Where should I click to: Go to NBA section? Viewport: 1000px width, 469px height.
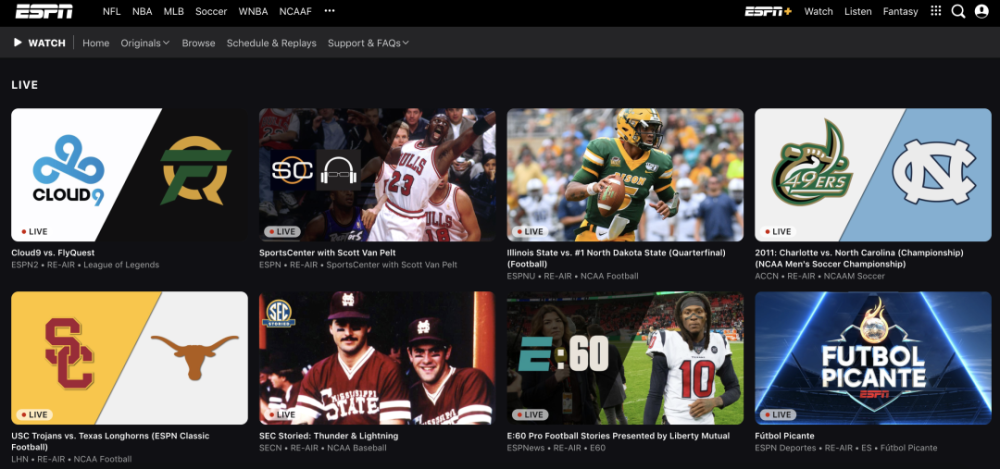tap(142, 11)
